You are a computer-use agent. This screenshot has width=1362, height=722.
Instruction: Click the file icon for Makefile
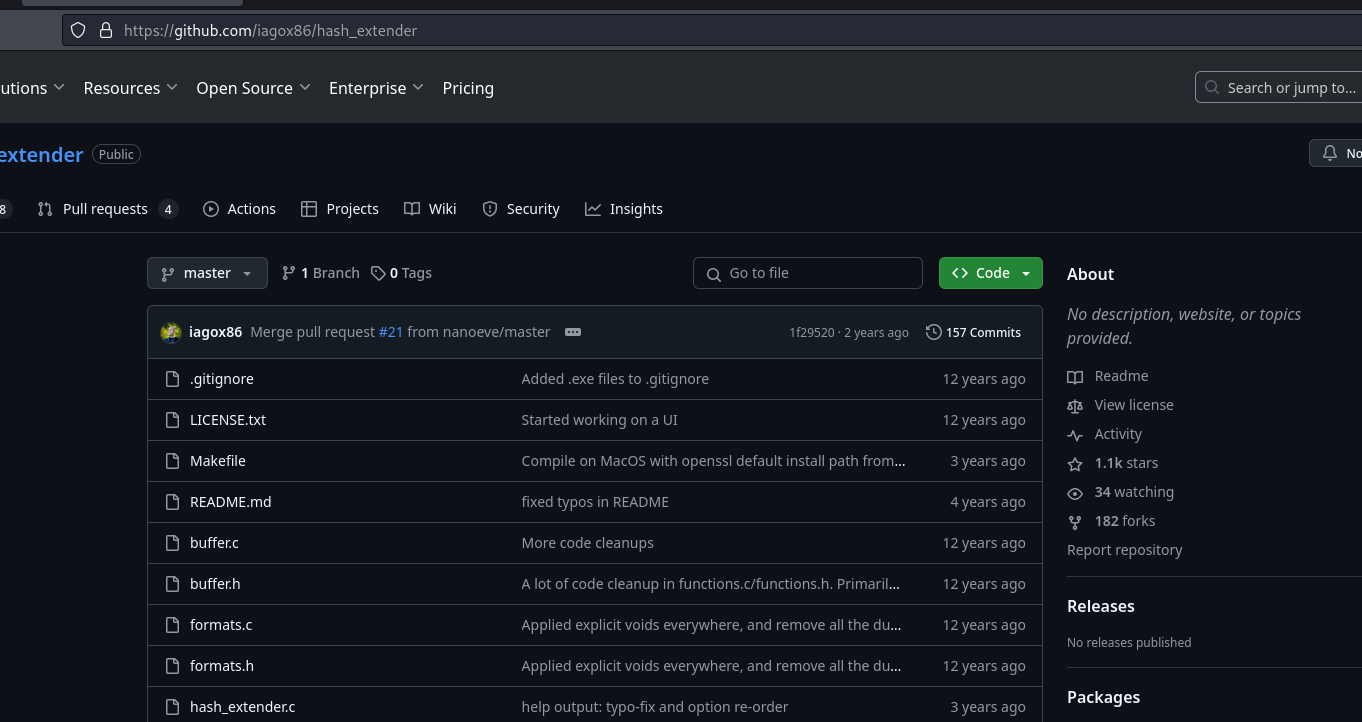pyautogui.click(x=172, y=461)
